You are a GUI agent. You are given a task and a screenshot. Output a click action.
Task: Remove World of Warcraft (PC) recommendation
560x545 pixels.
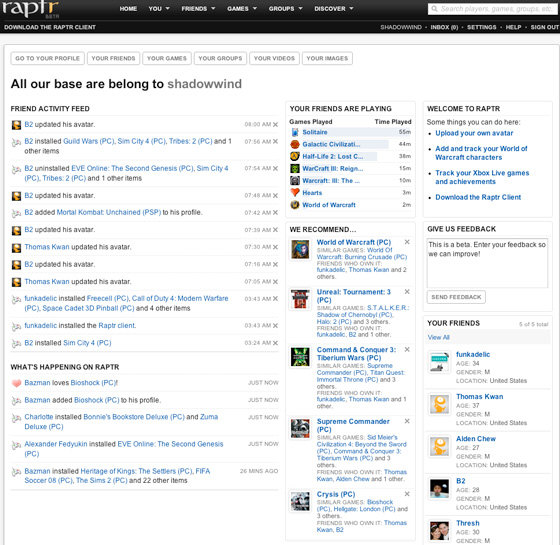tap(407, 242)
